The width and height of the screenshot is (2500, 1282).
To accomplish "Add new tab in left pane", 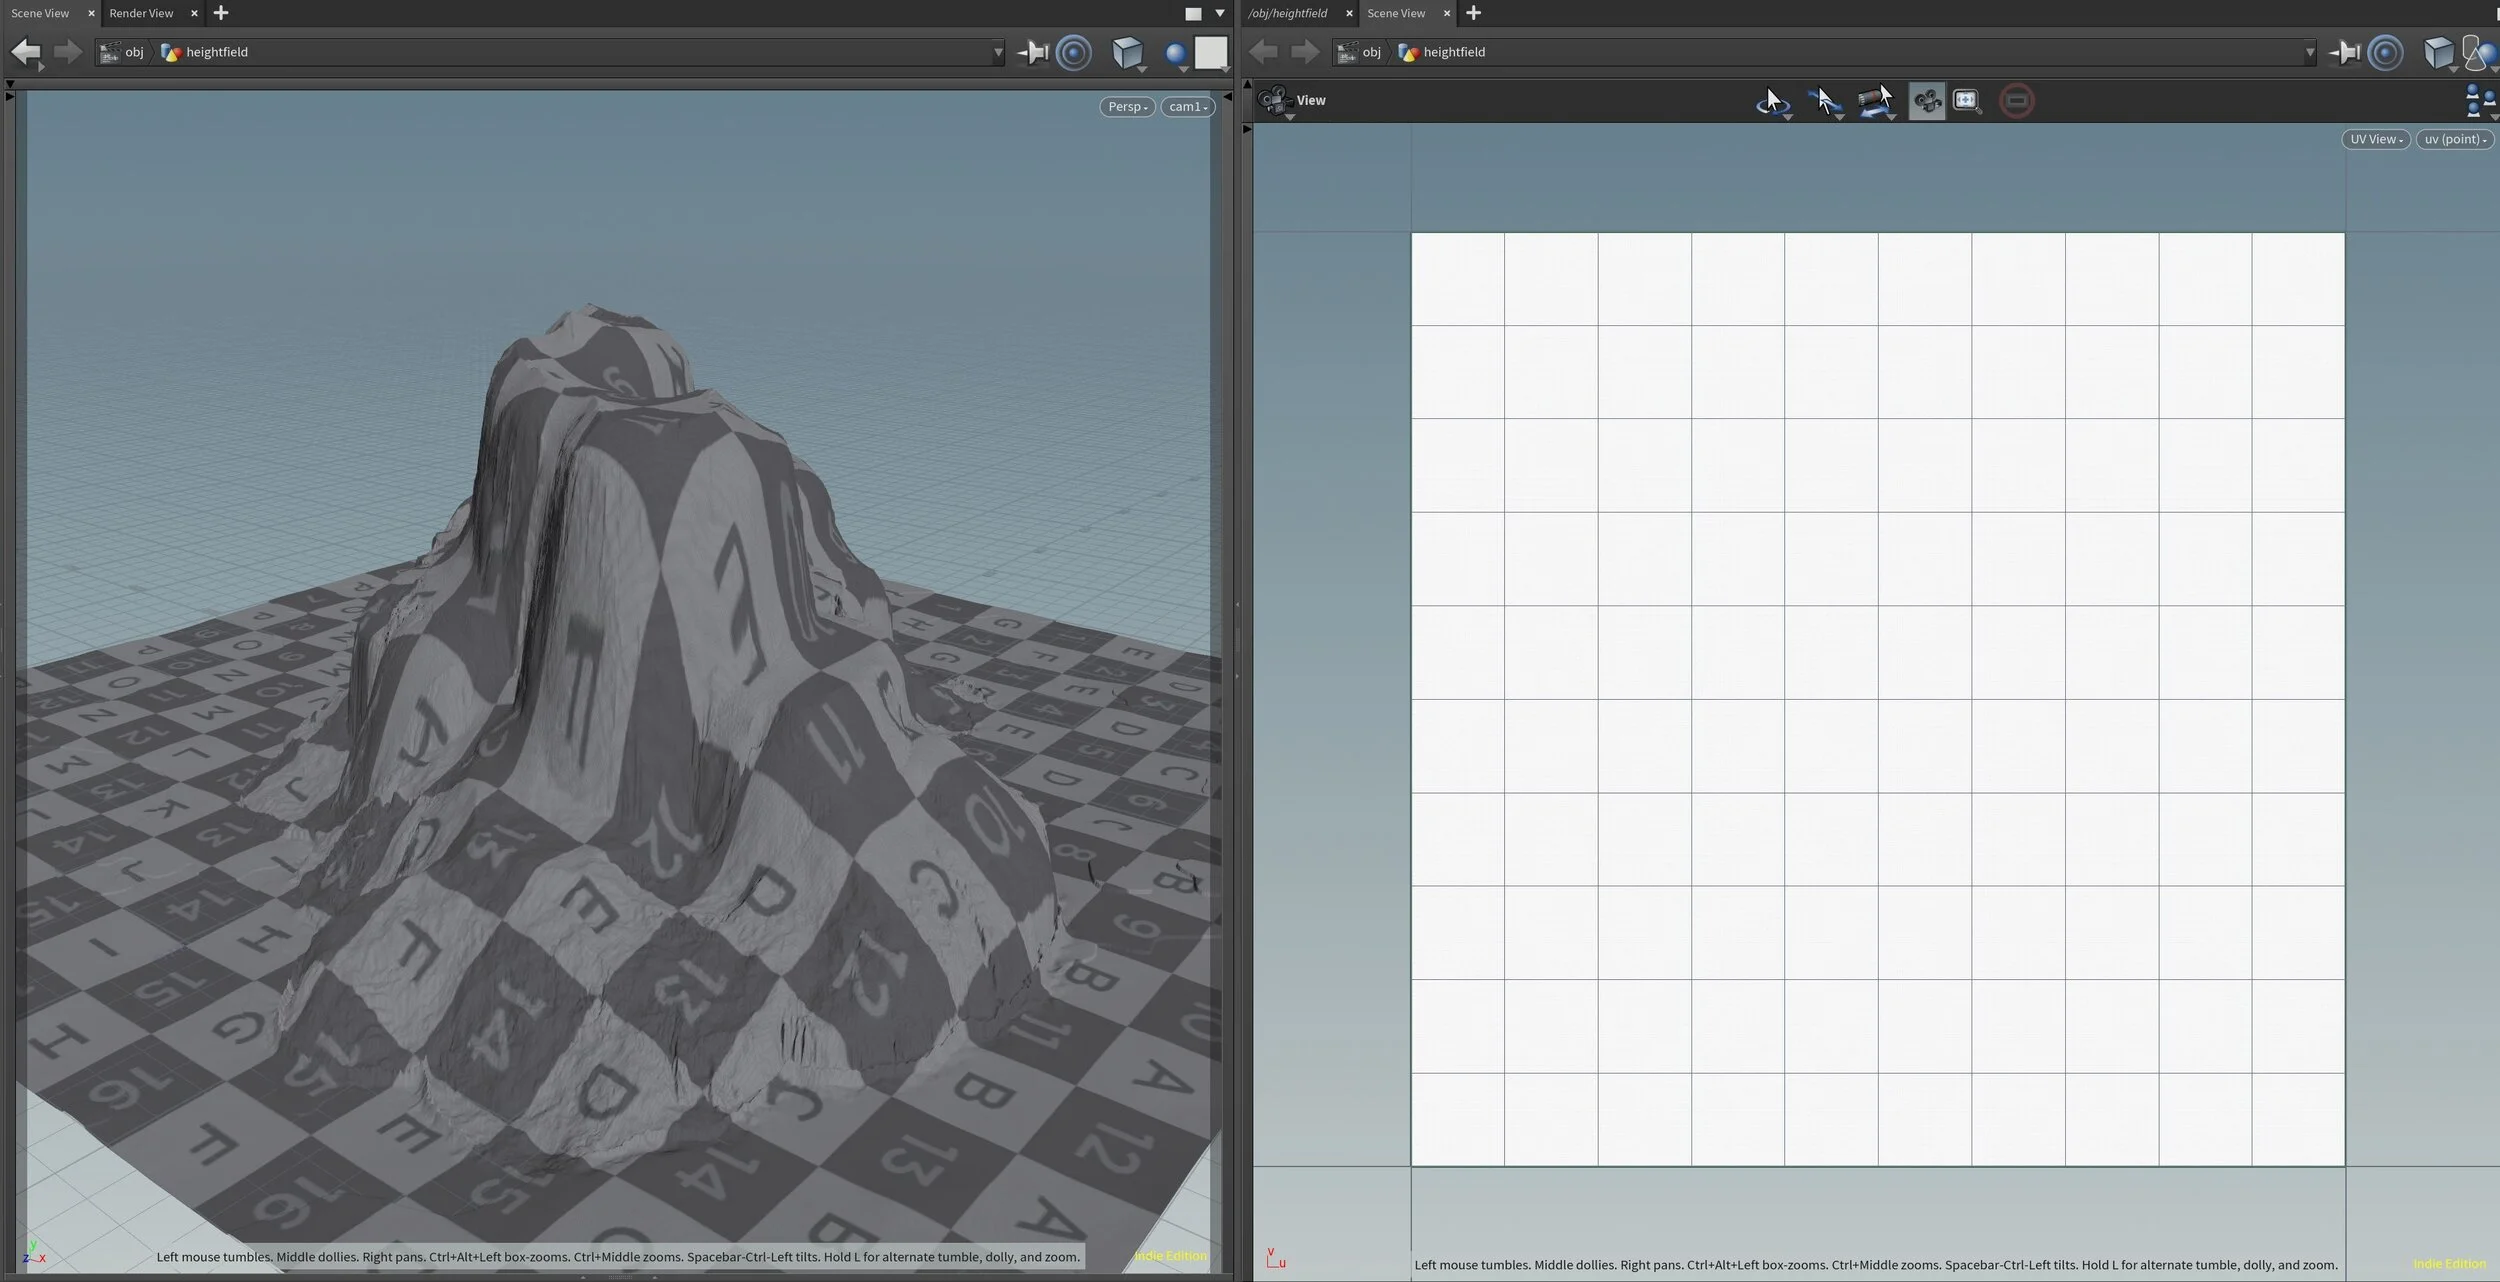I will coord(221,13).
